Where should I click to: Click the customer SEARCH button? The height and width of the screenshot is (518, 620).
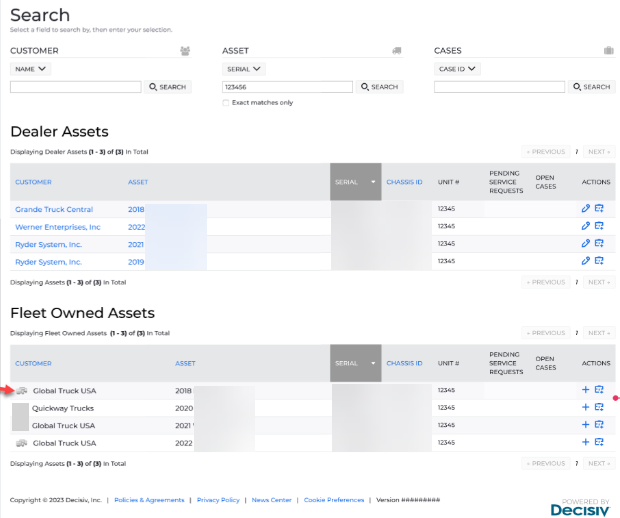point(168,87)
